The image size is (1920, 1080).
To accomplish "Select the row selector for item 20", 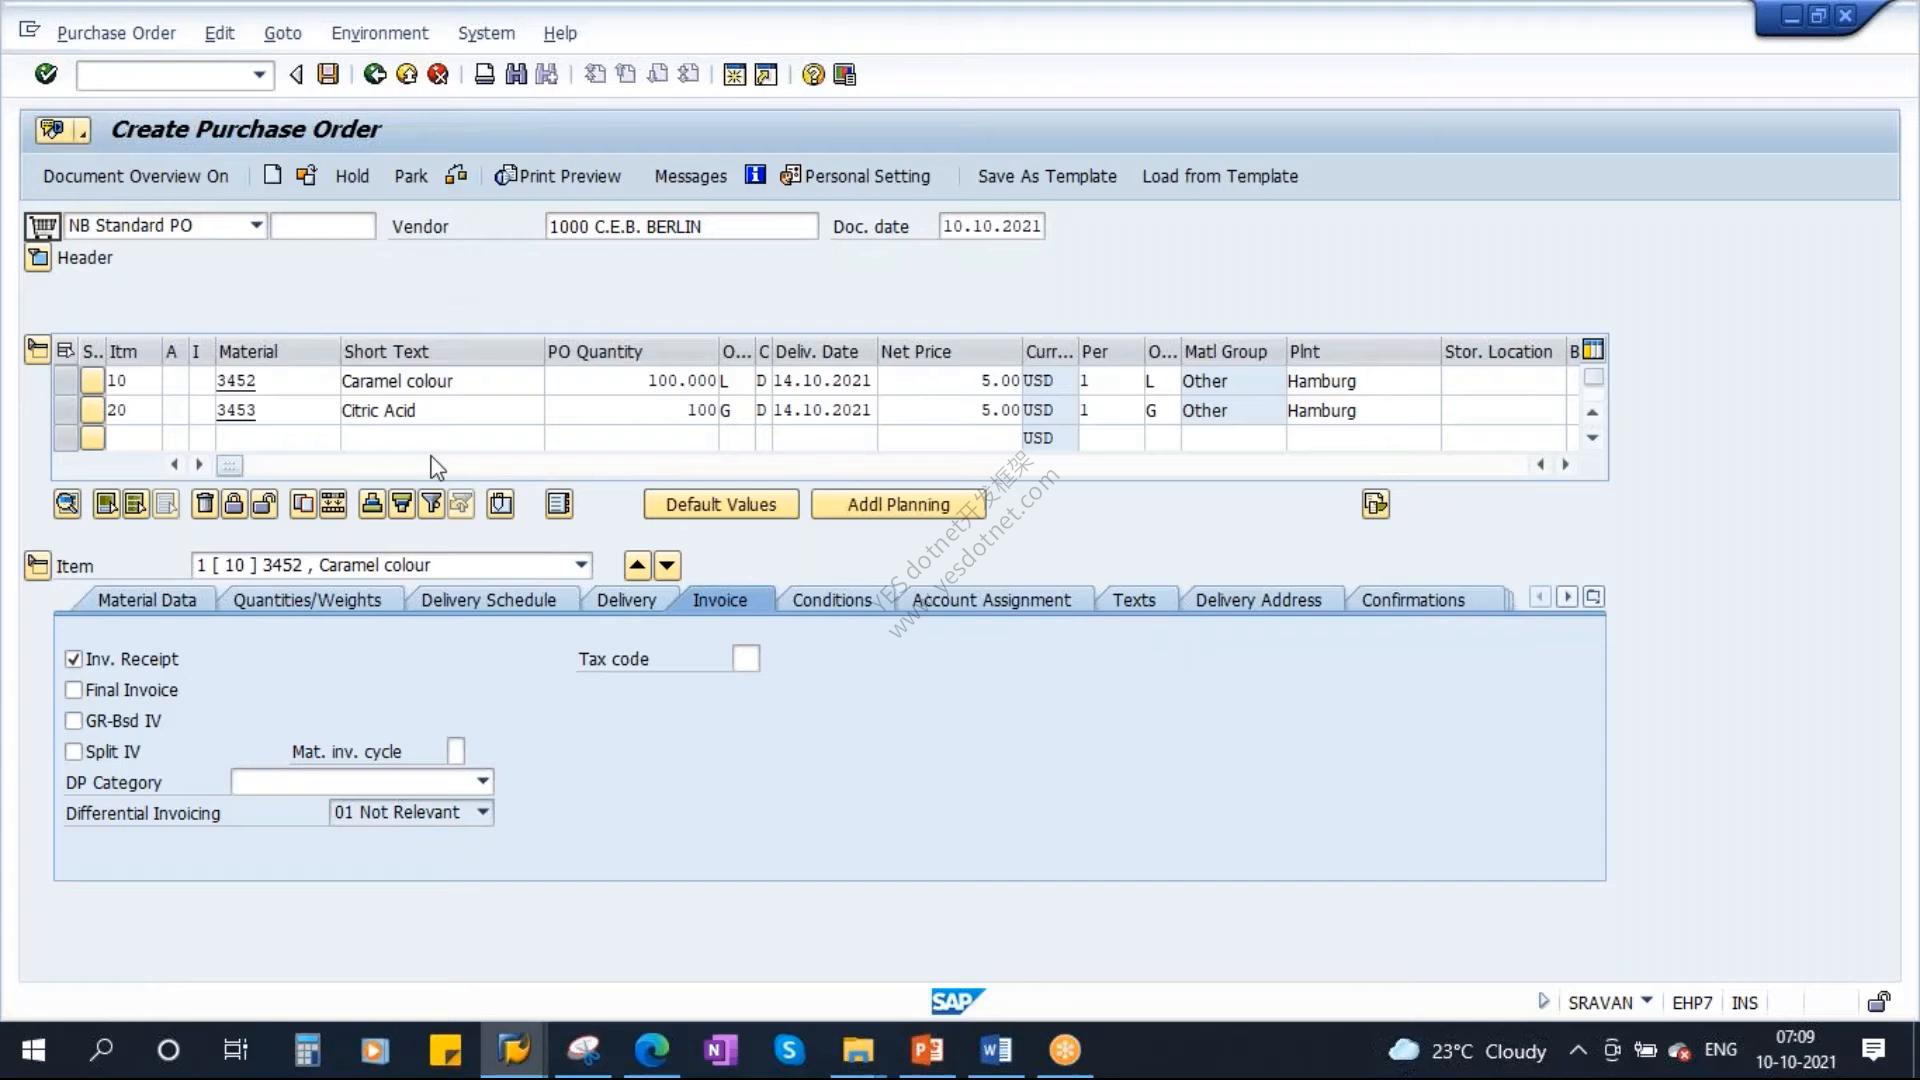I will (x=66, y=410).
